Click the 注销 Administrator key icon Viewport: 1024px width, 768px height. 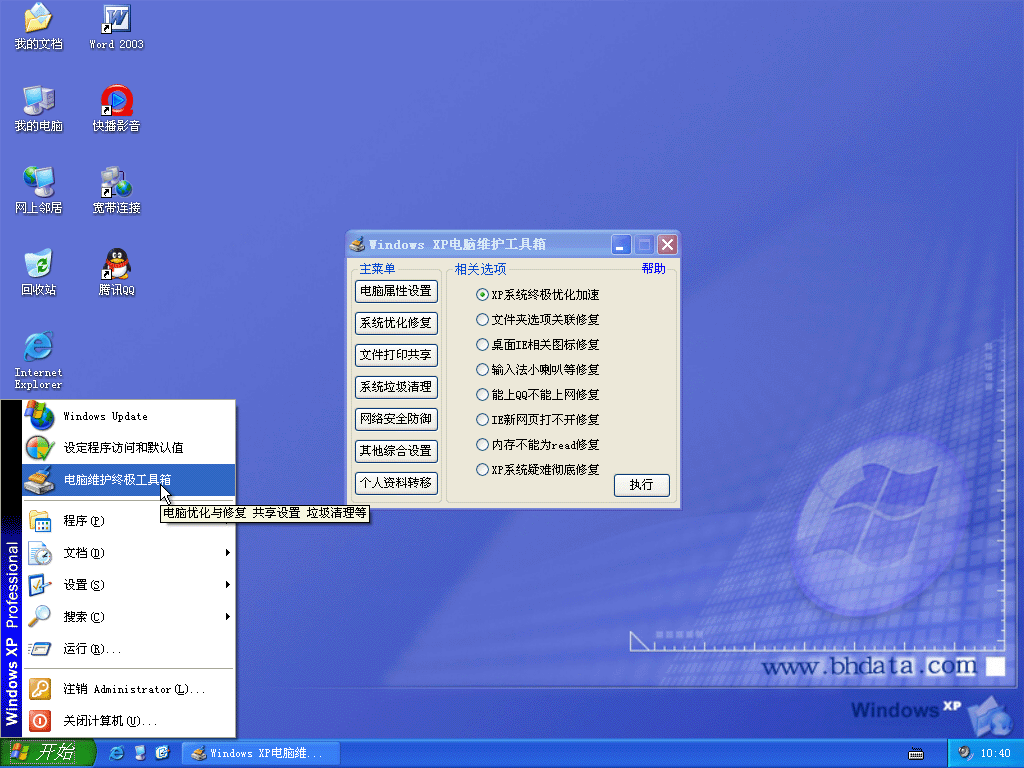click(x=40, y=689)
